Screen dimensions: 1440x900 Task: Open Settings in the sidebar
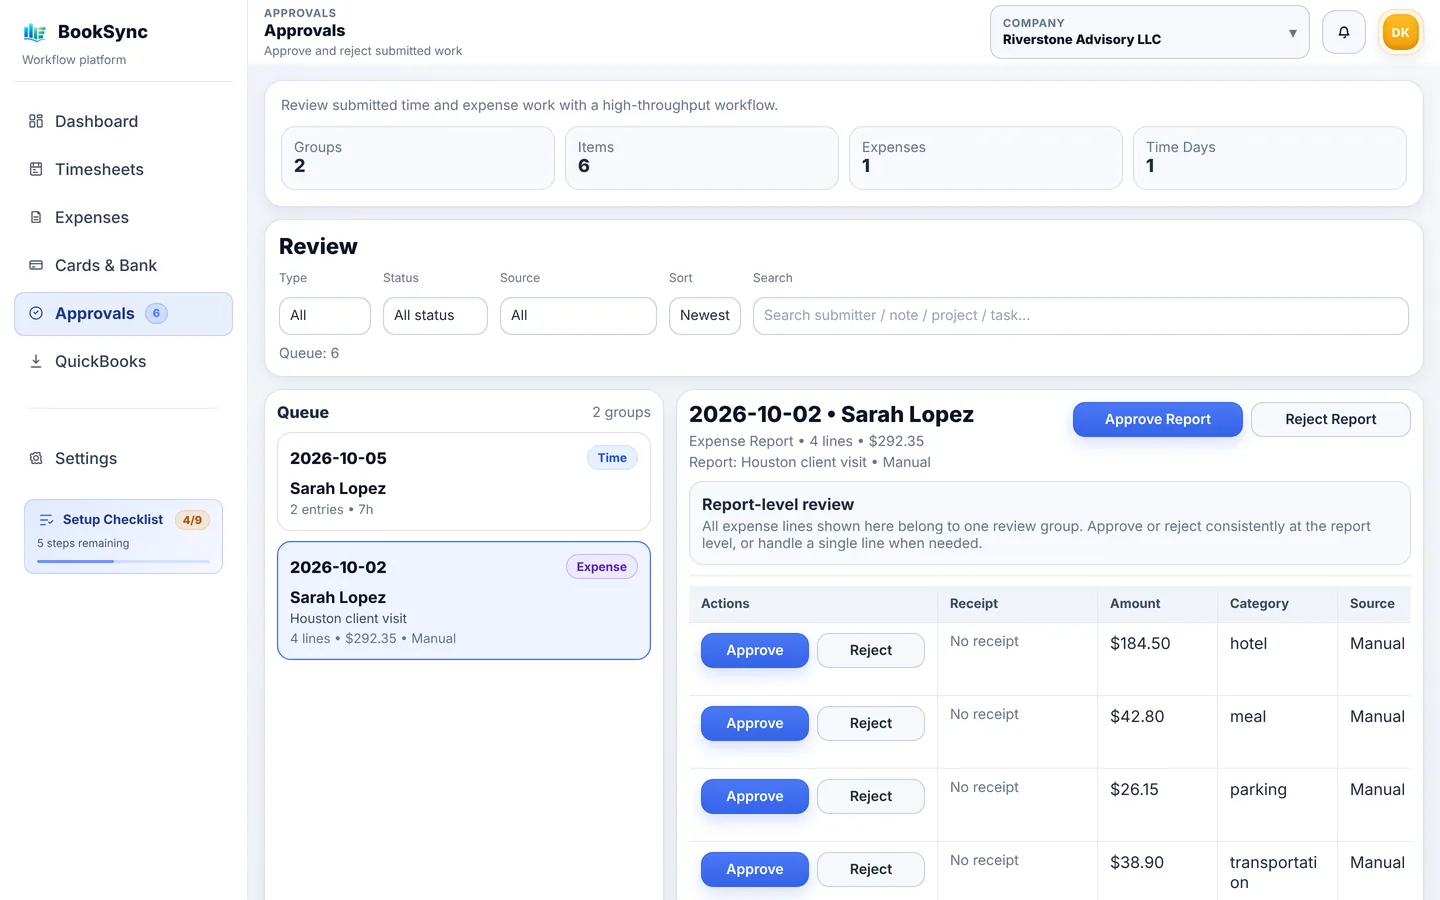(x=123, y=458)
